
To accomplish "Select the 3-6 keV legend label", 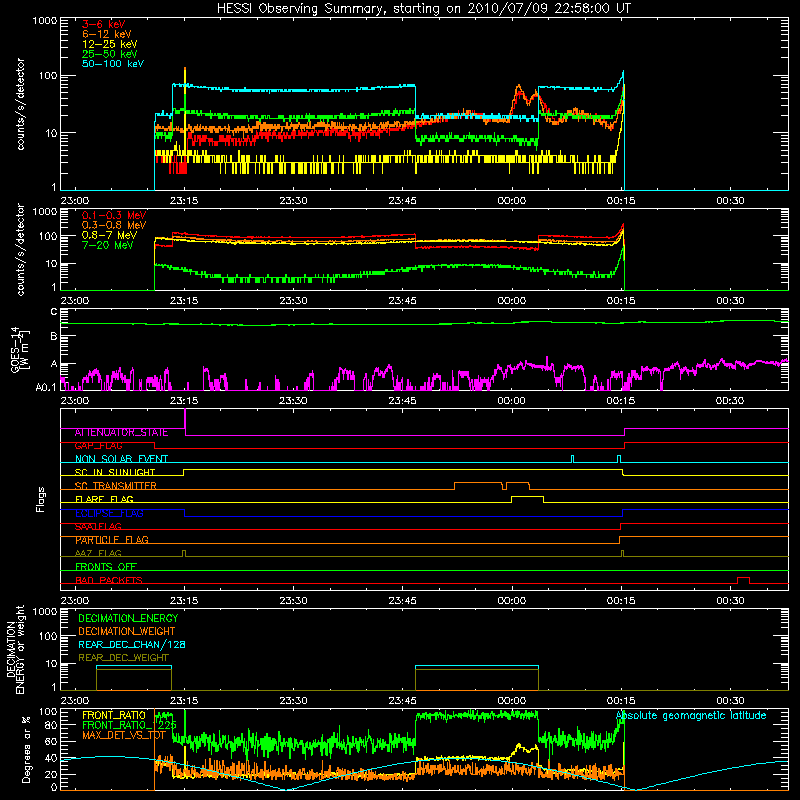I will tap(104, 24).
